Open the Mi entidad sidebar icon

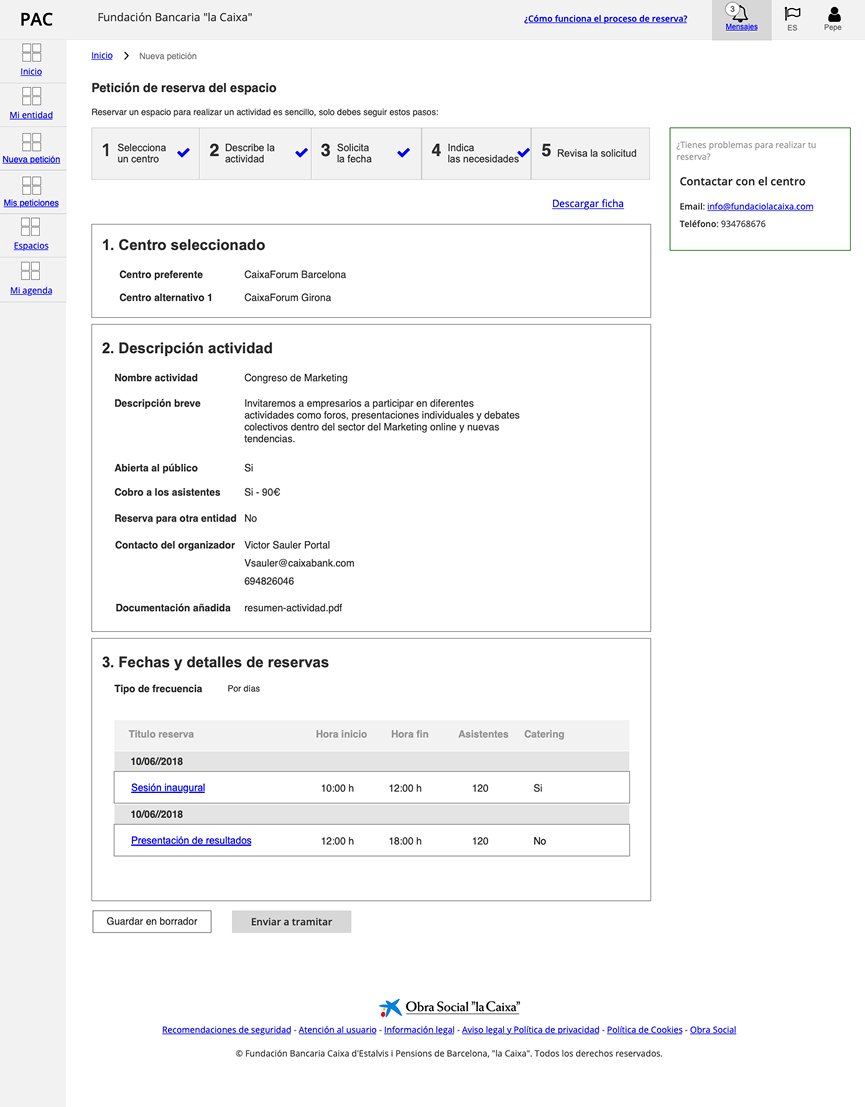(x=31, y=105)
